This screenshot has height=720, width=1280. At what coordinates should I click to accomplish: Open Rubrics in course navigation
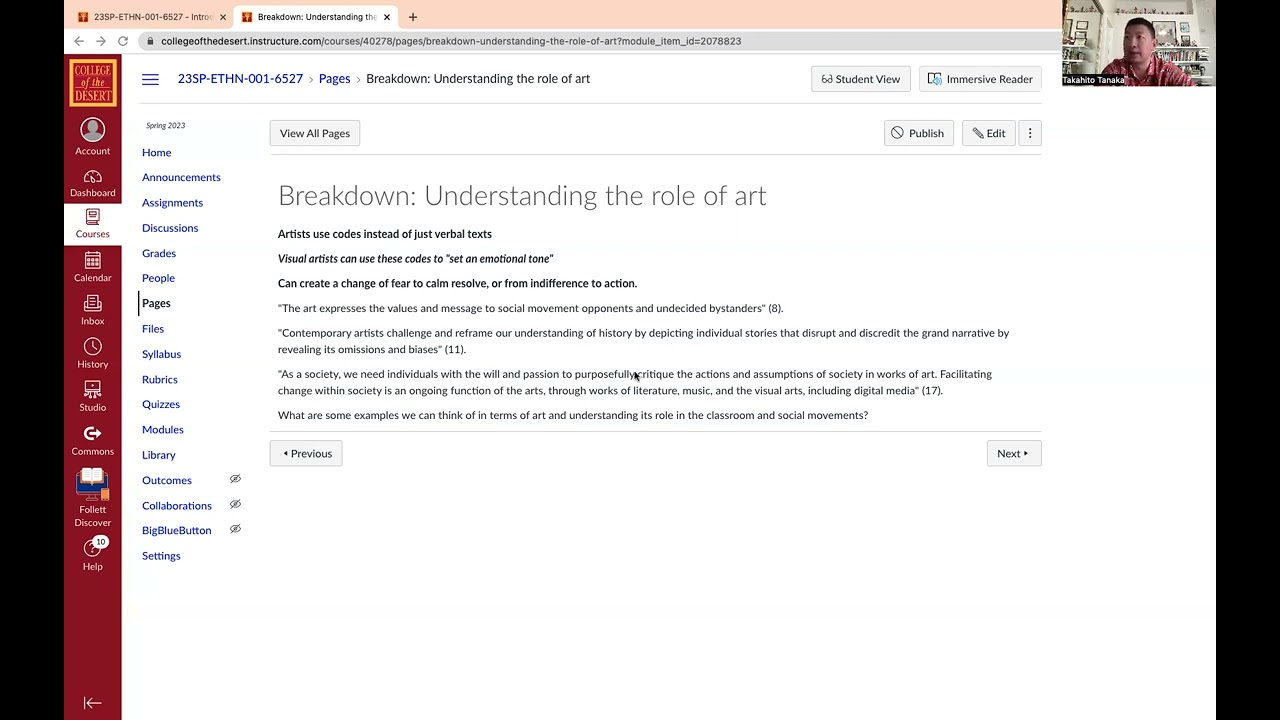click(x=160, y=379)
